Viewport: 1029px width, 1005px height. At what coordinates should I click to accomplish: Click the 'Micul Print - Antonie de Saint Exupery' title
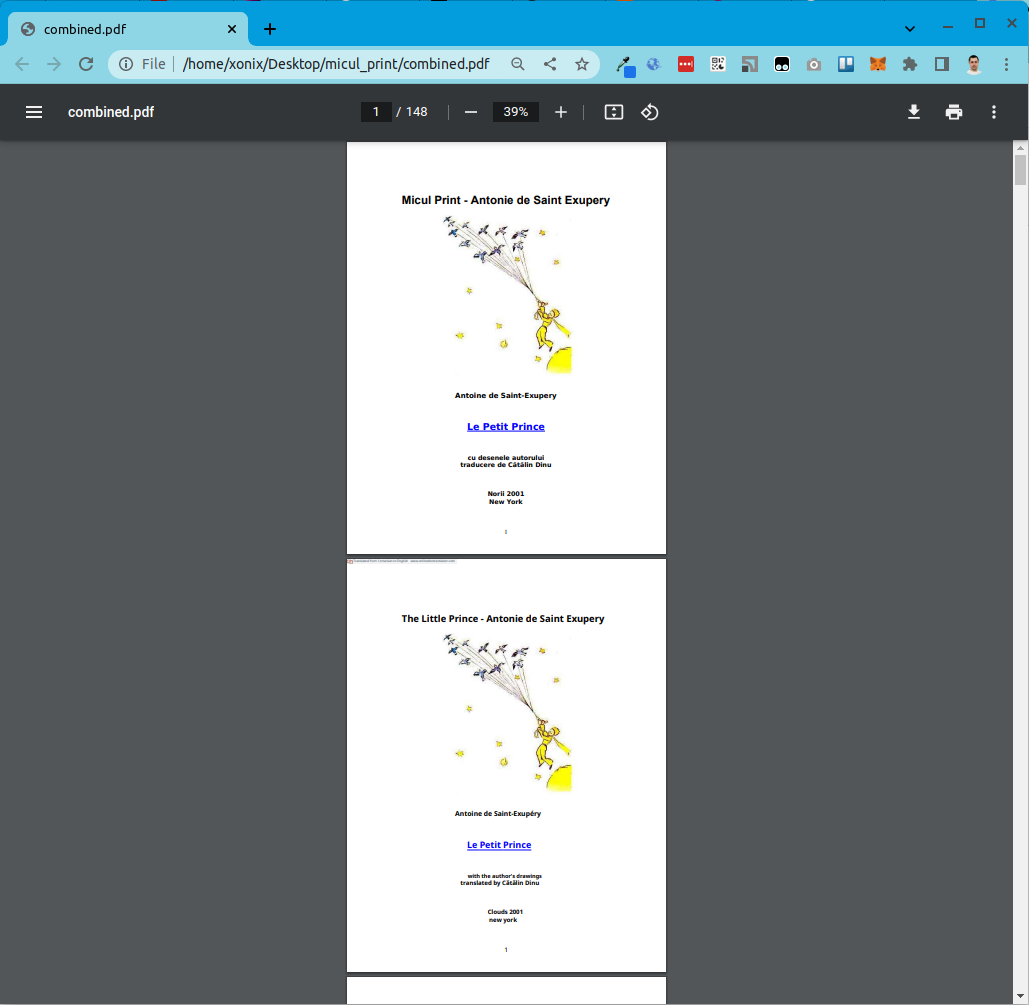(505, 200)
